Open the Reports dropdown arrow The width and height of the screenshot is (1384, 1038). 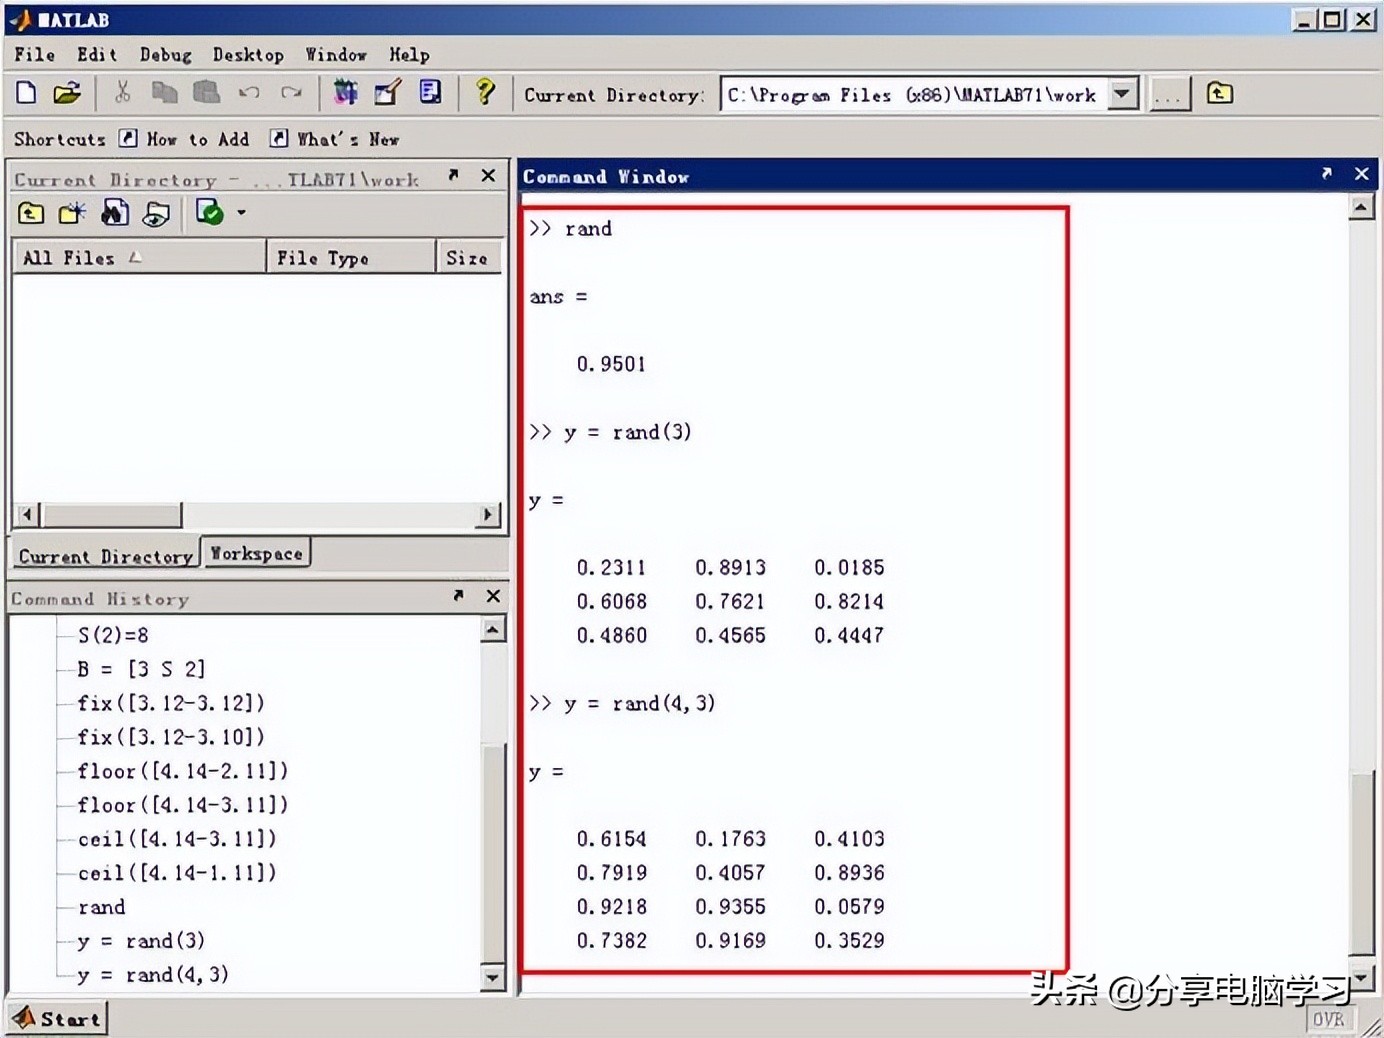click(241, 213)
